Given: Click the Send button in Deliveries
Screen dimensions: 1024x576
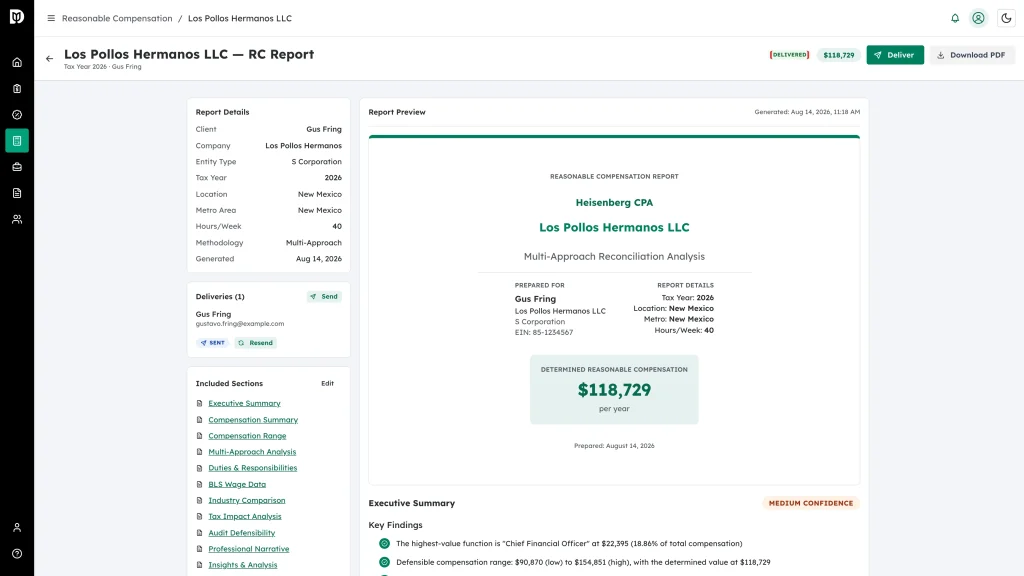Looking at the screenshot, I should [x=324, y=296].
